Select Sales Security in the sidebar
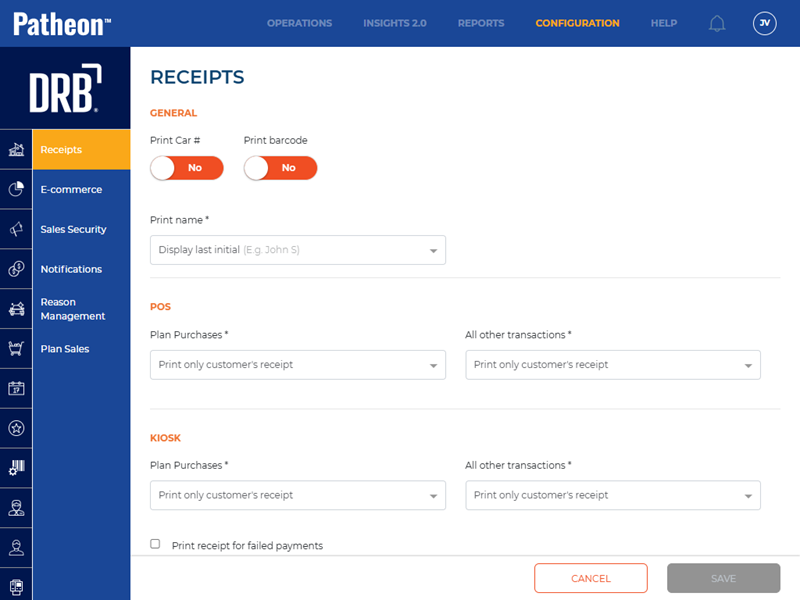 pyautogui.click(x=73, y=229)
